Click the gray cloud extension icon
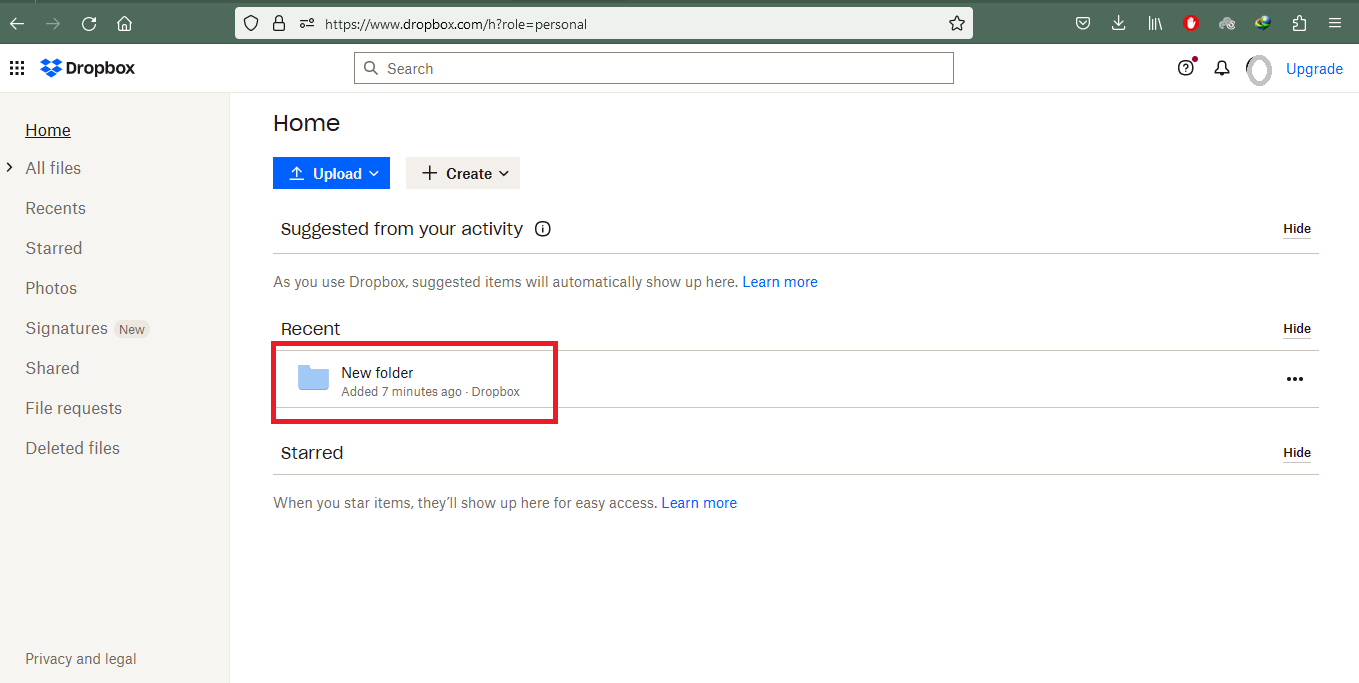This screenshot has height=683, width=1359. click(1227, 23)
